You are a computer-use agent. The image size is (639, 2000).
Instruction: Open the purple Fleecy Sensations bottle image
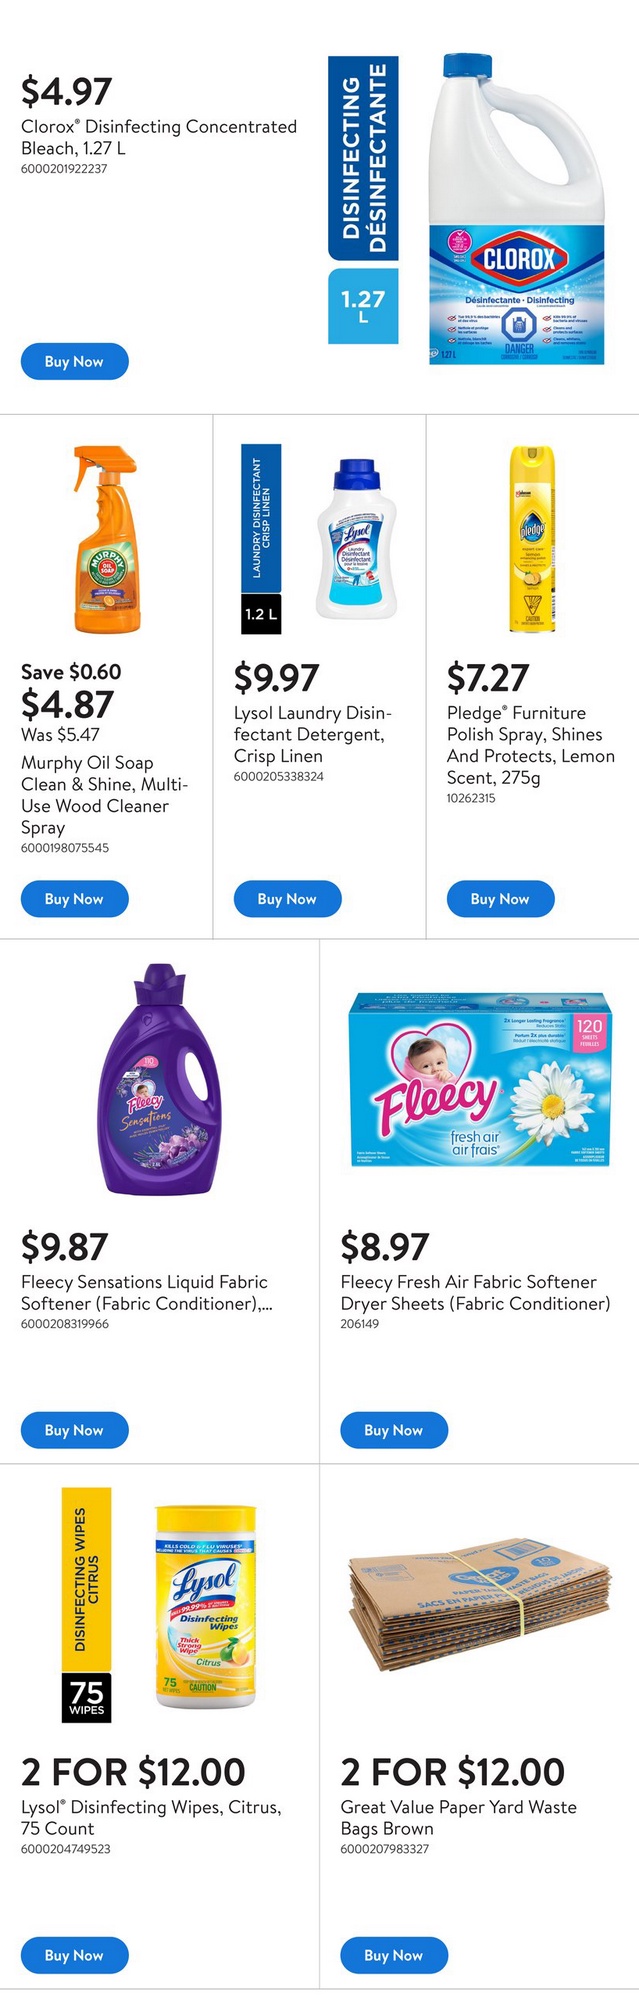160,1080
